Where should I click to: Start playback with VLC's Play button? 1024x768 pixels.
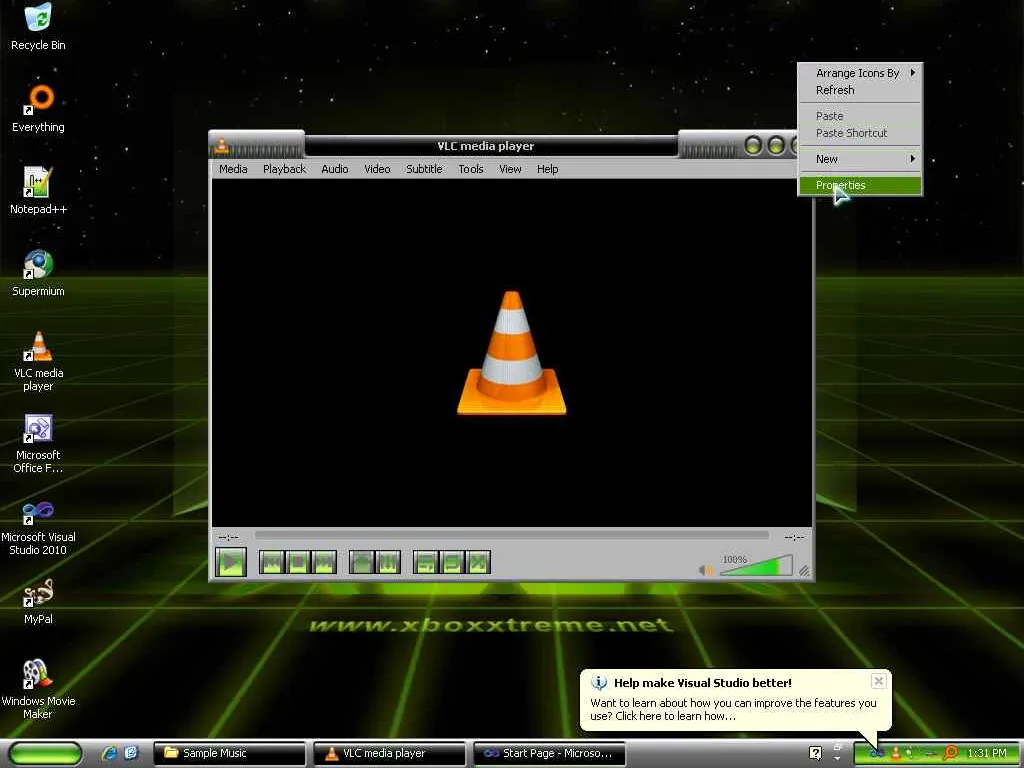tap(231, 562)
